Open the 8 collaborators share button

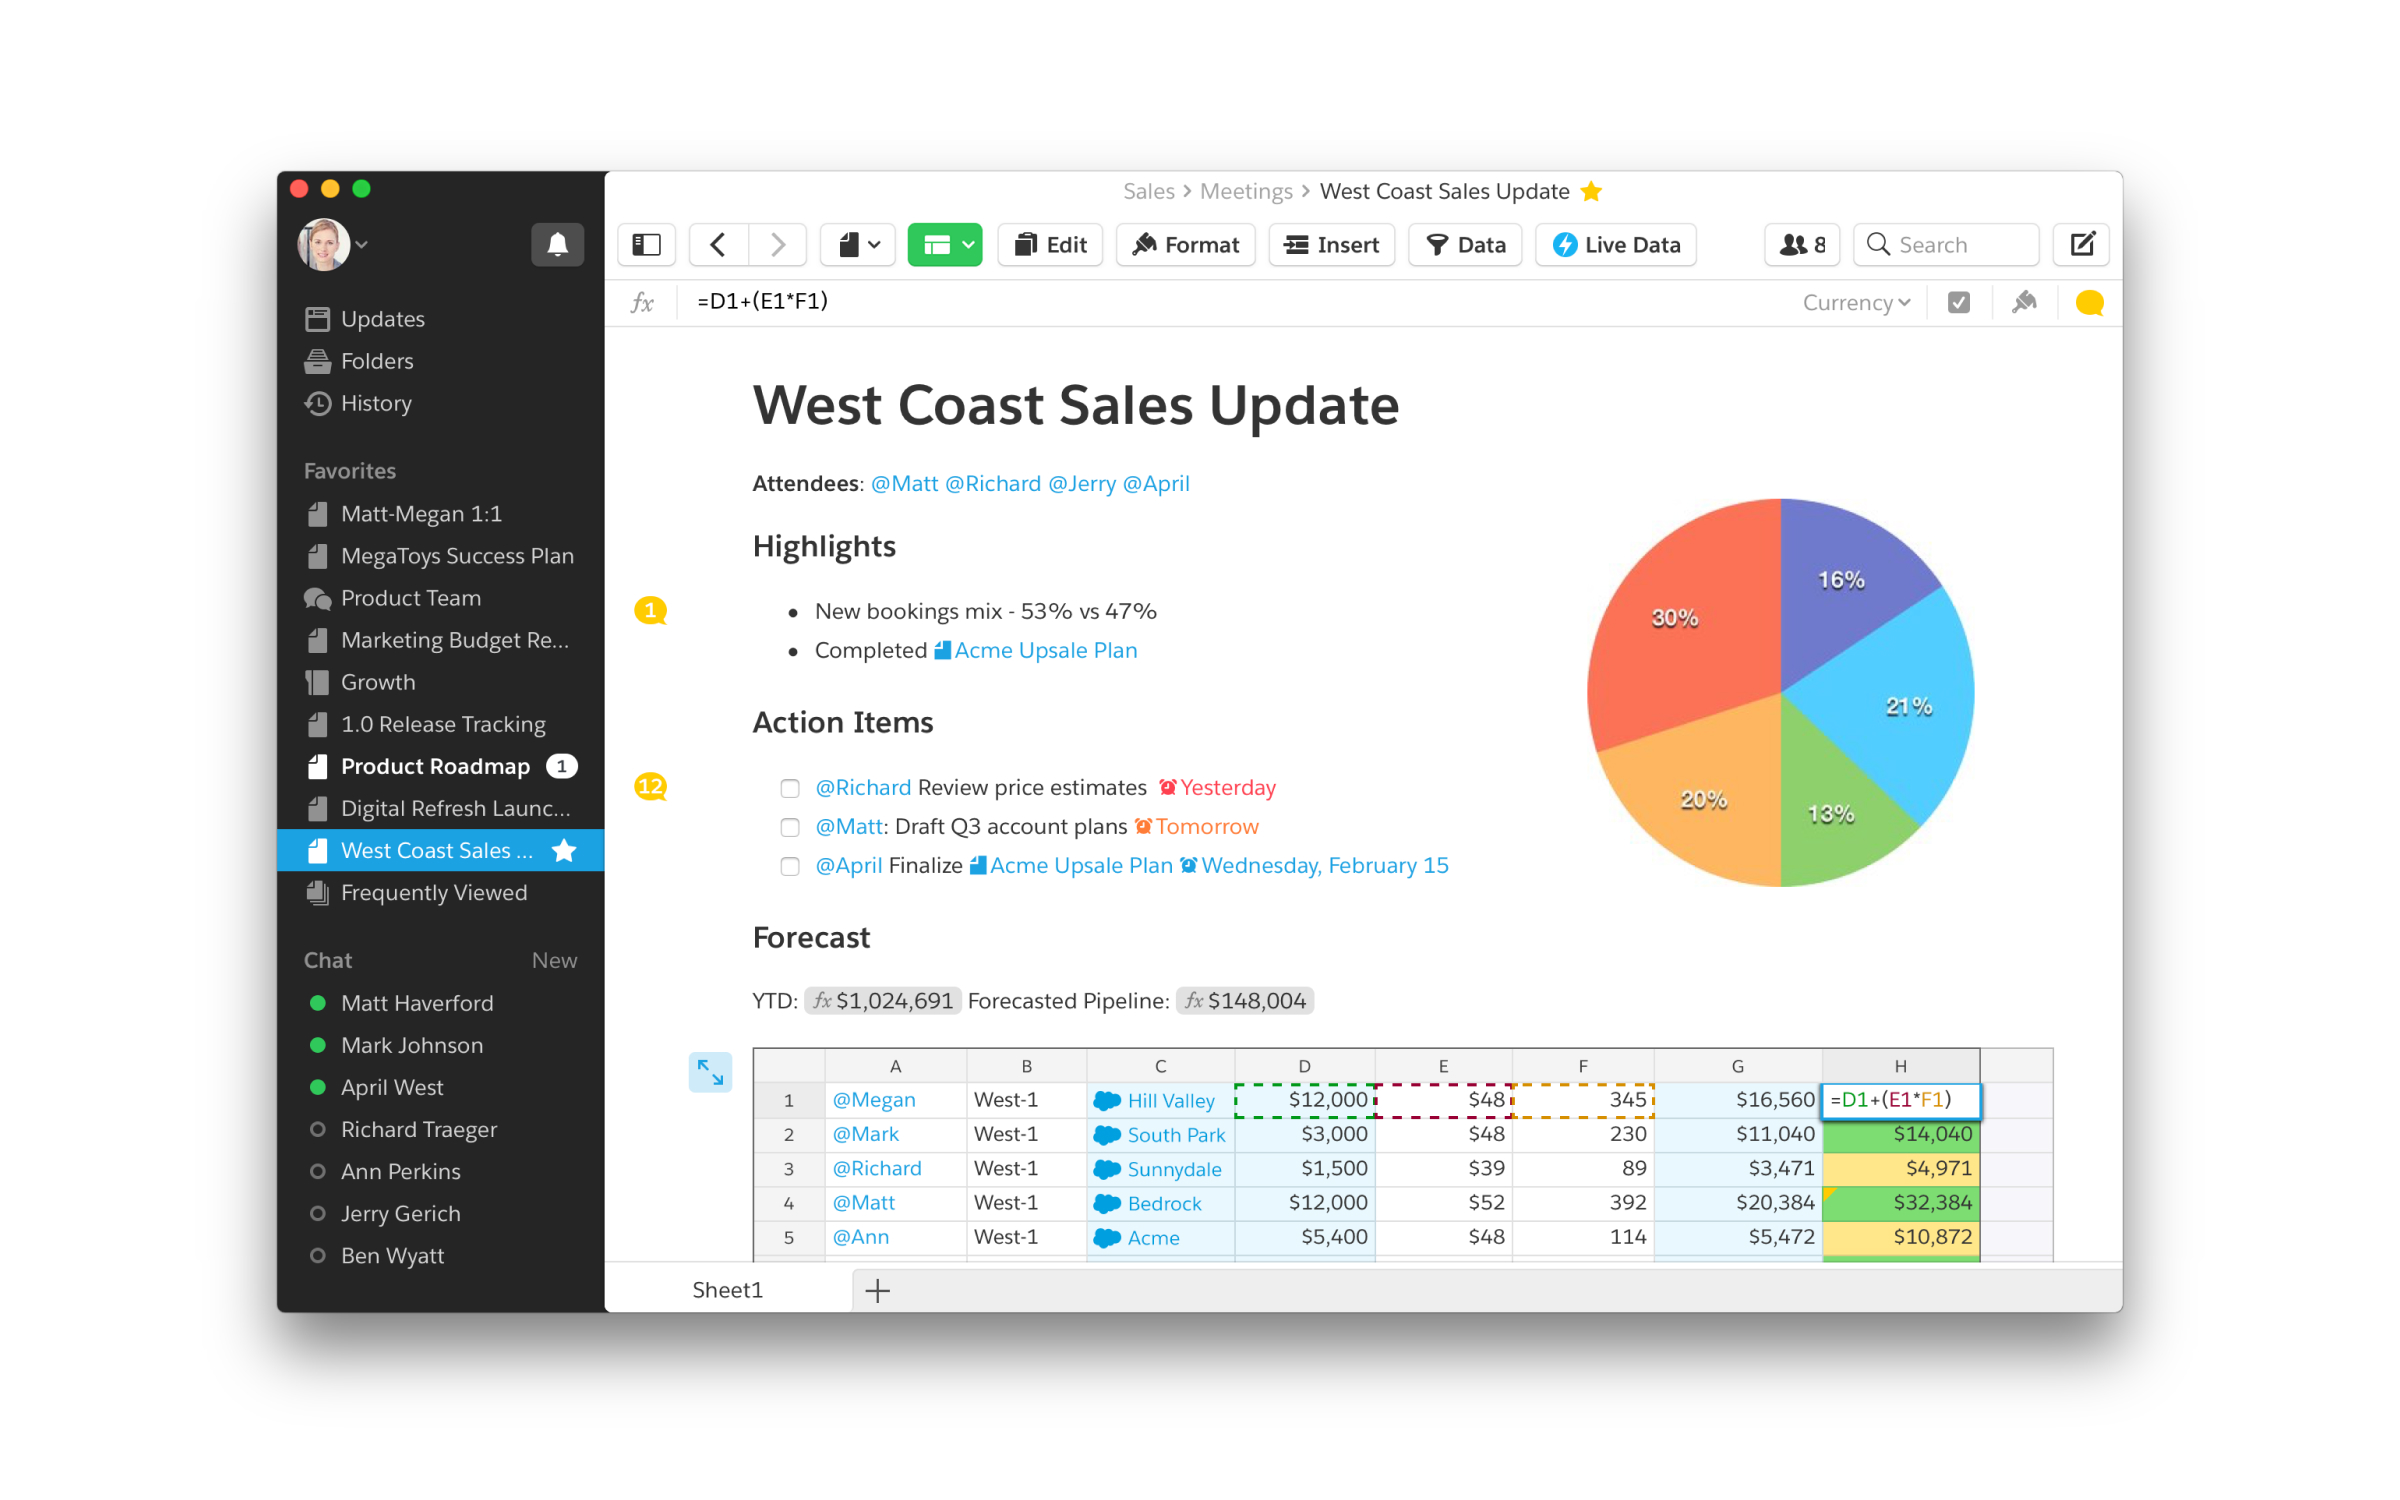1802,244
